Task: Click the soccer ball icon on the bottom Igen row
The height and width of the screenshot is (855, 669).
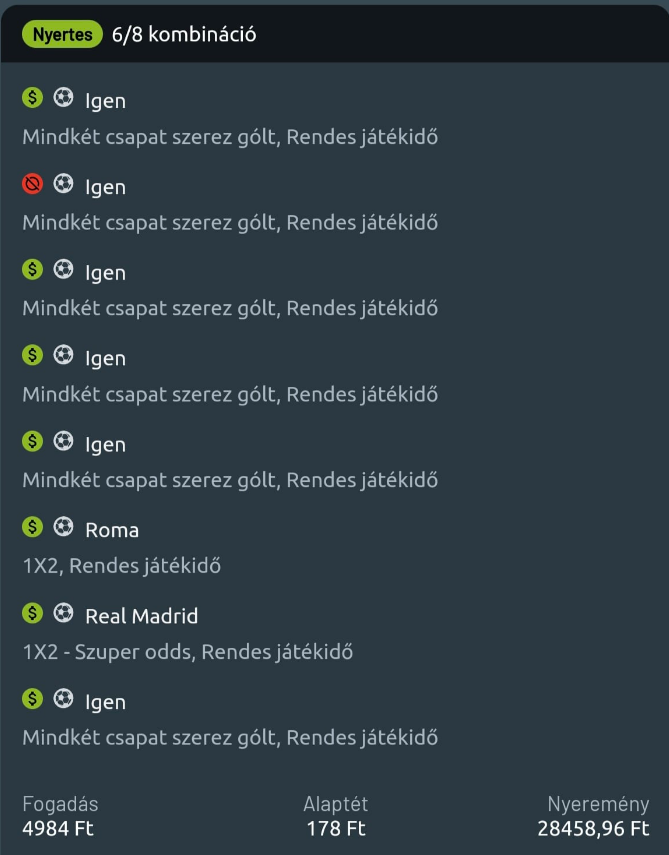Action: [63, 699]
